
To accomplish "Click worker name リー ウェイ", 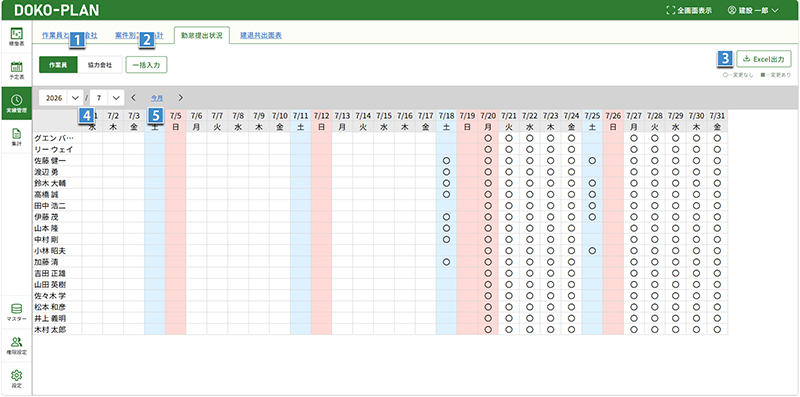I will [53, 149].
